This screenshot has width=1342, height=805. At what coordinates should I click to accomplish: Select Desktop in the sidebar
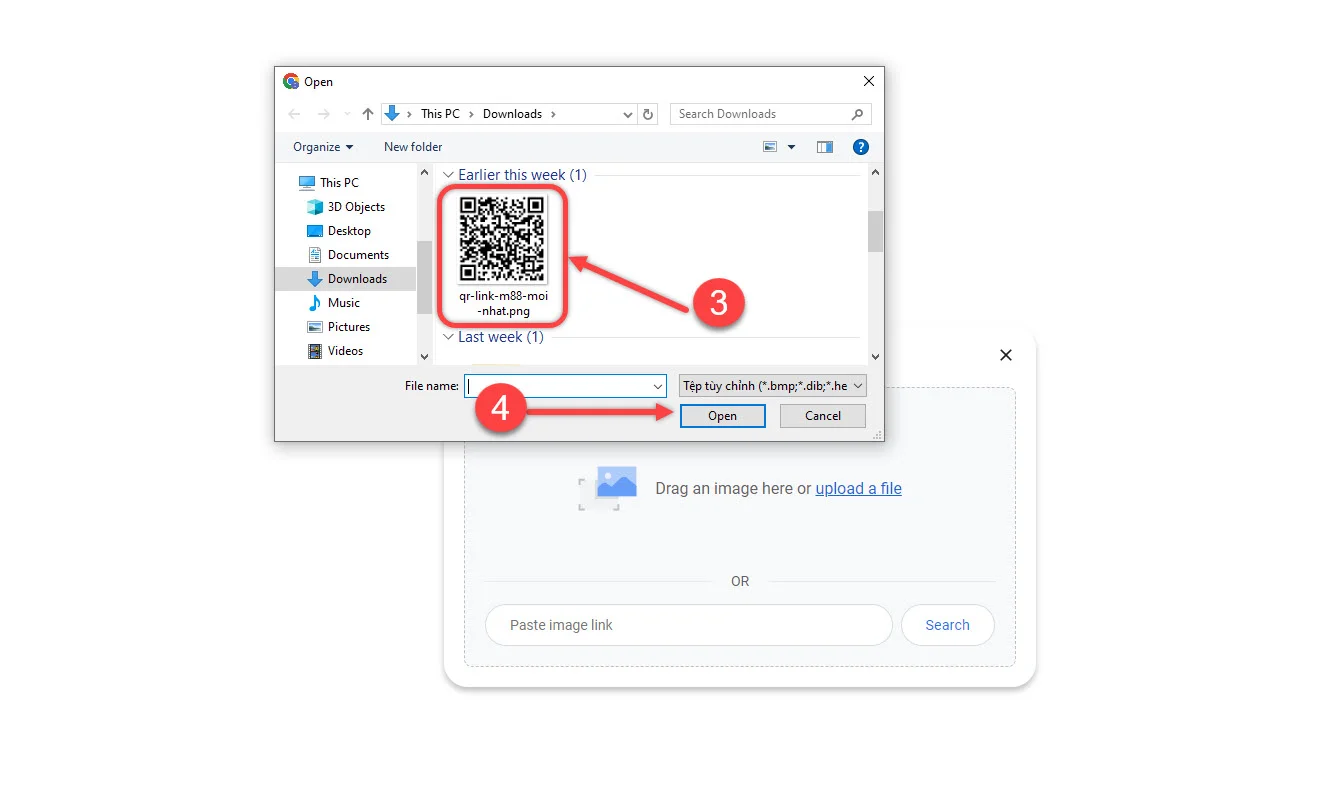point(349,231)
